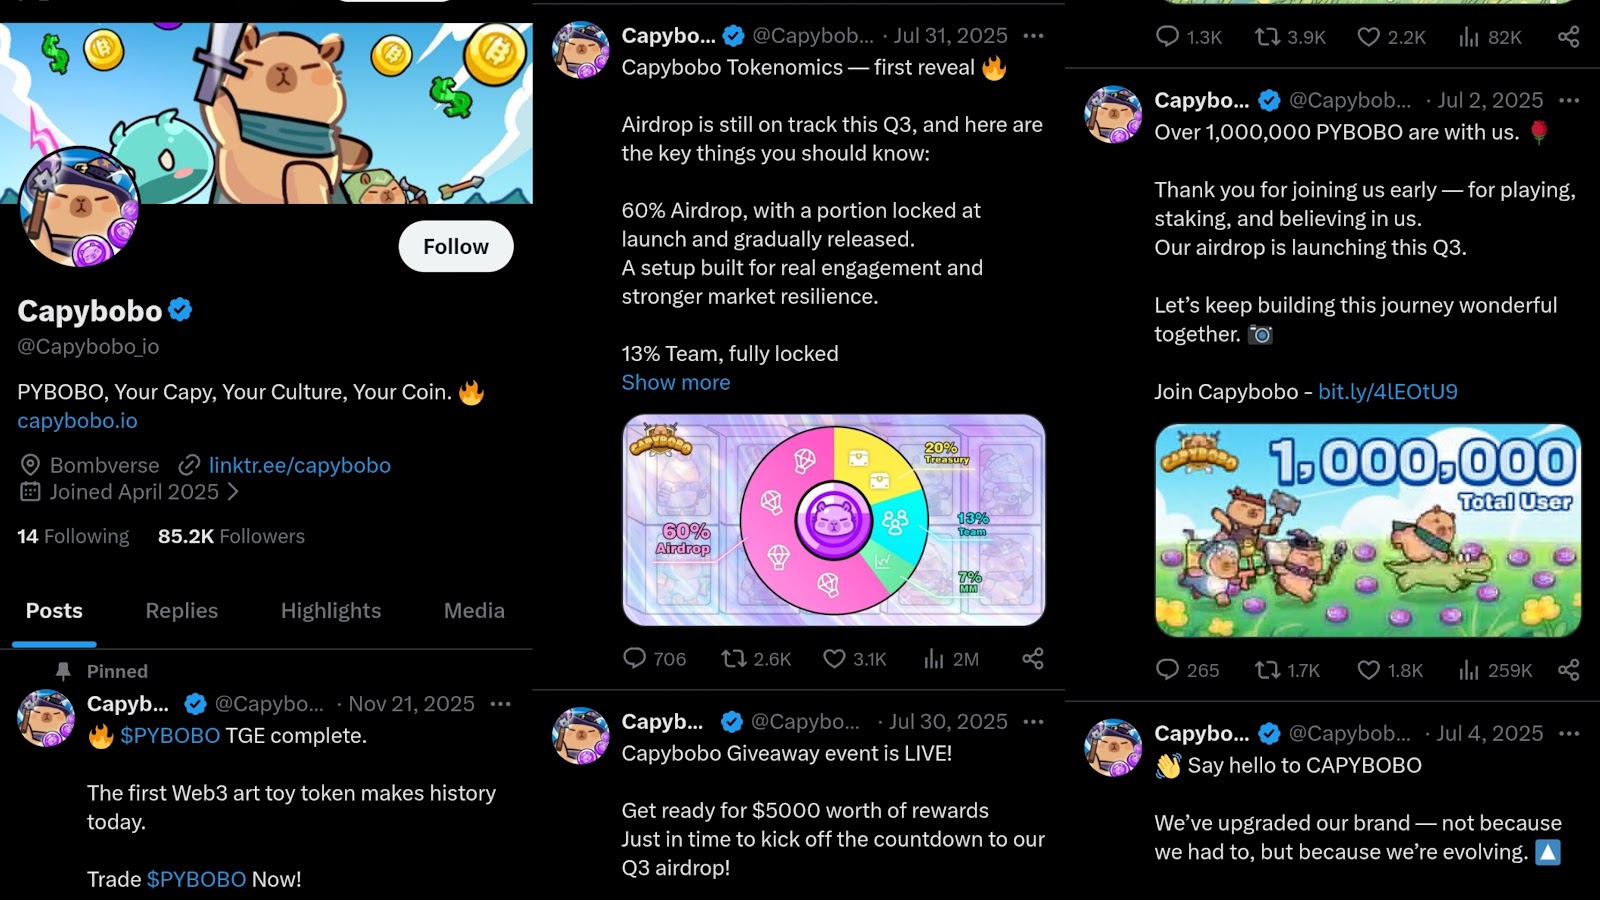Follow the Capybobo account

coord(456,246)
